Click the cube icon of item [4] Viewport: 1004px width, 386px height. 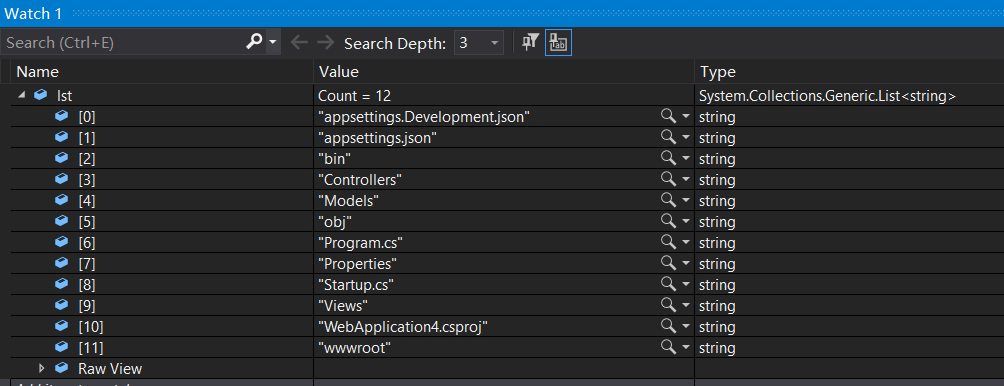pyautogui.click(x=61, y=200)
